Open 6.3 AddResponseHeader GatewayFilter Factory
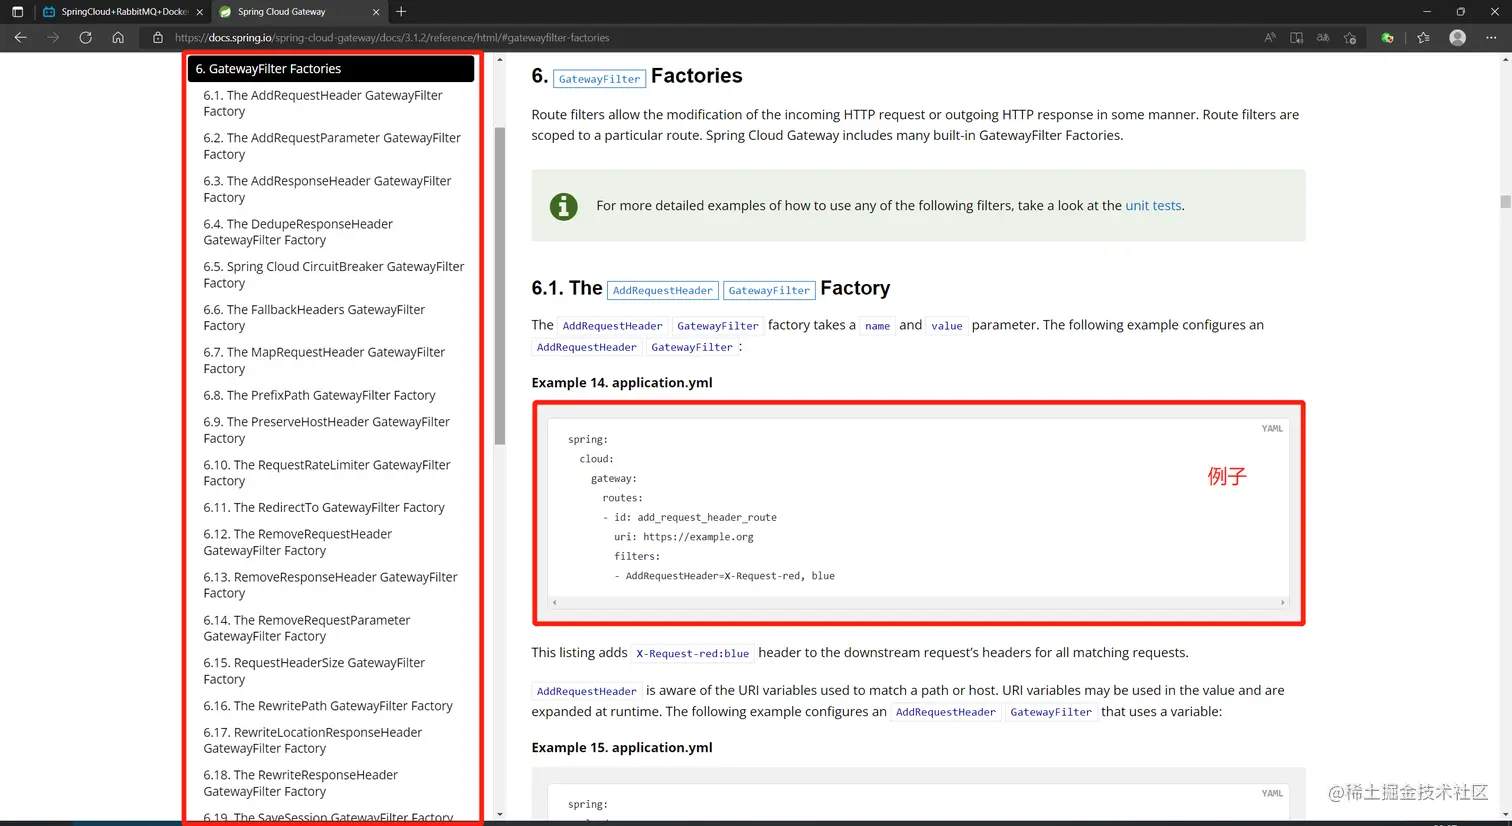 (327, 189)
